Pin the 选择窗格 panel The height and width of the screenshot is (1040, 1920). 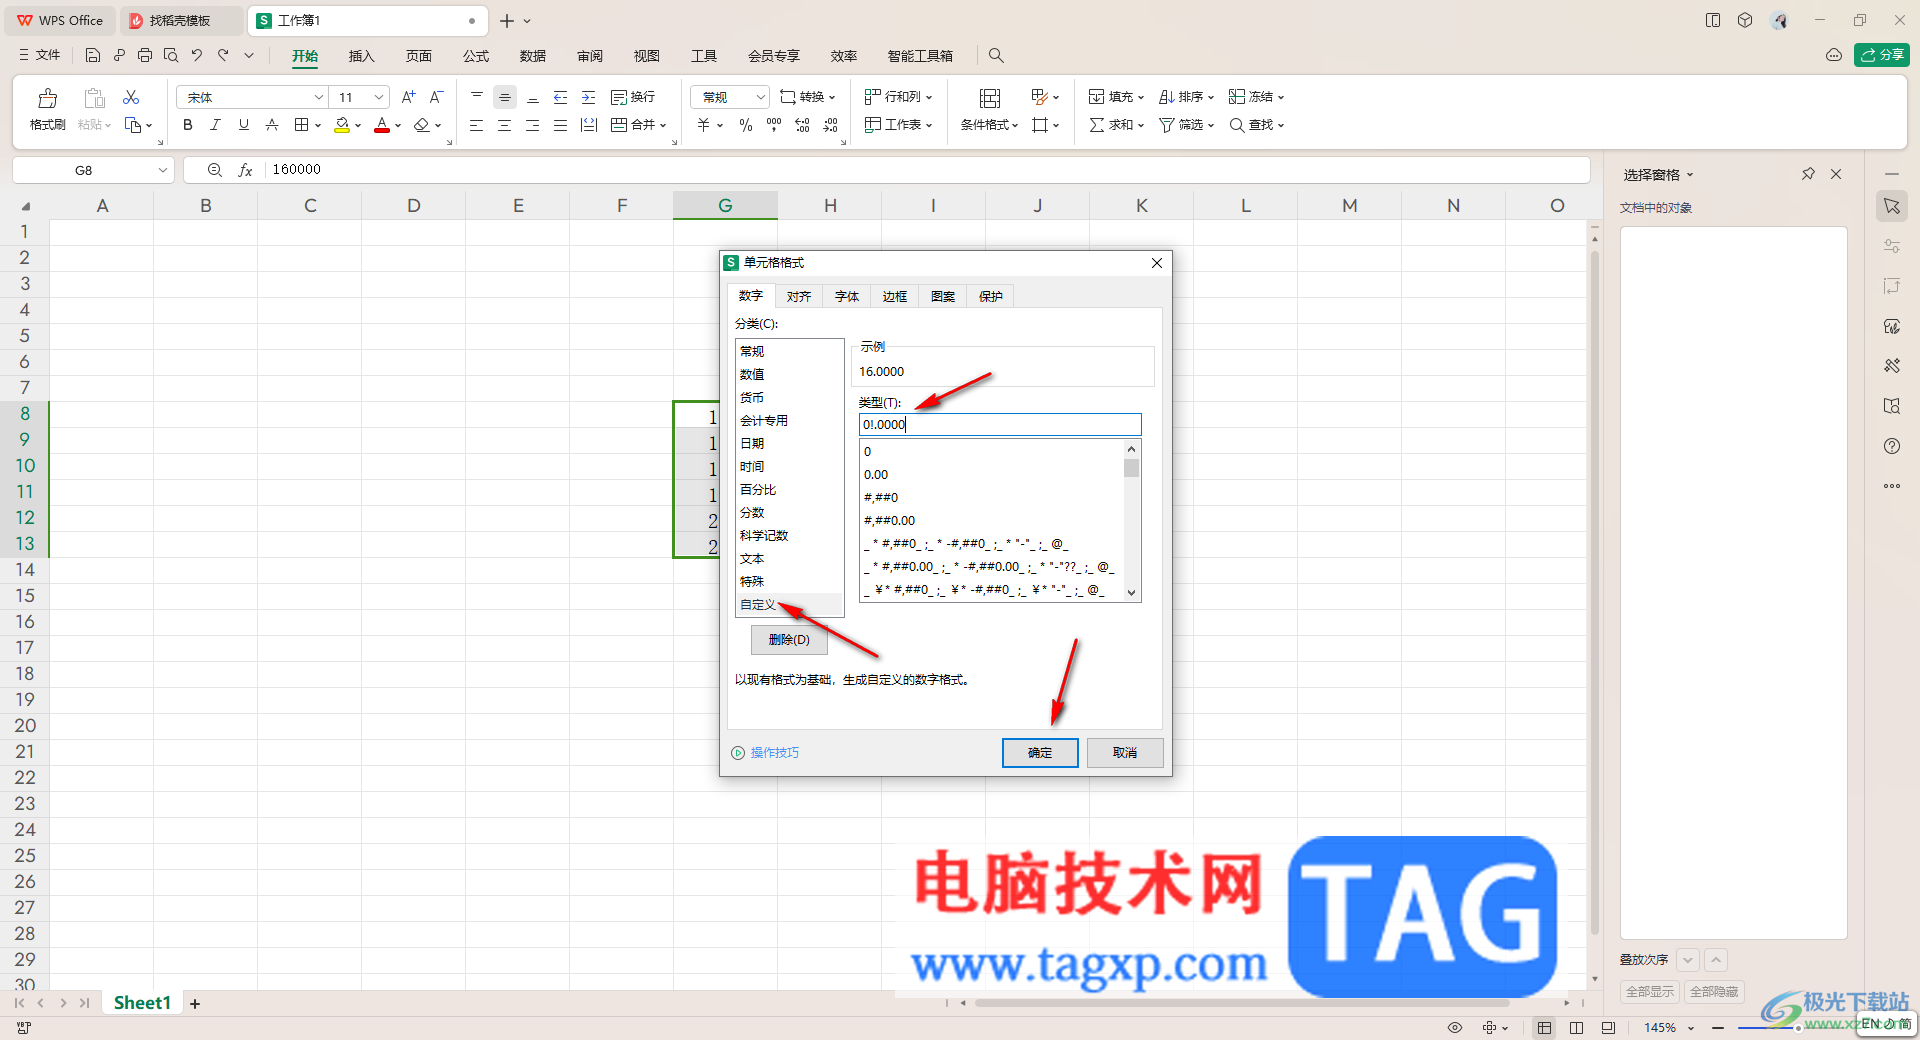1808,174
